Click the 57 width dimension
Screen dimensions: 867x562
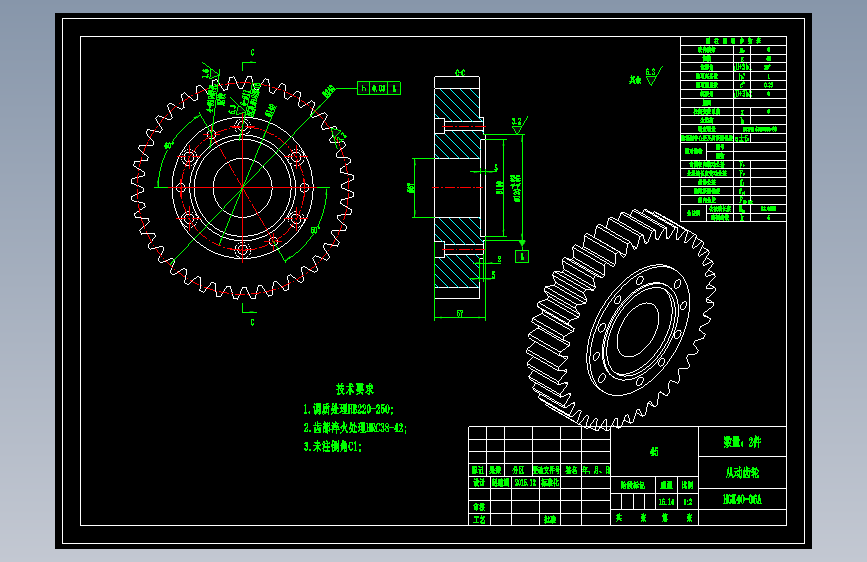pos(459,314)
